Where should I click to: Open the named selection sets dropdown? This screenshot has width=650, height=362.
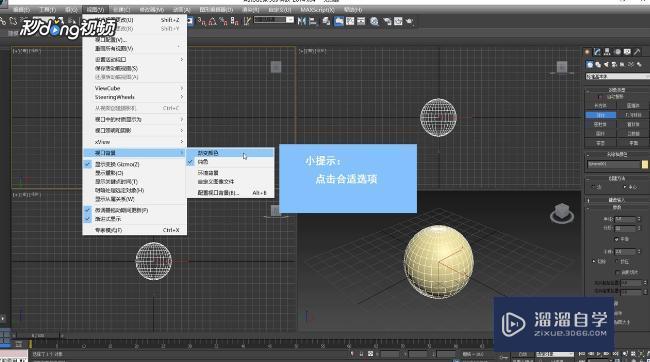274,20
